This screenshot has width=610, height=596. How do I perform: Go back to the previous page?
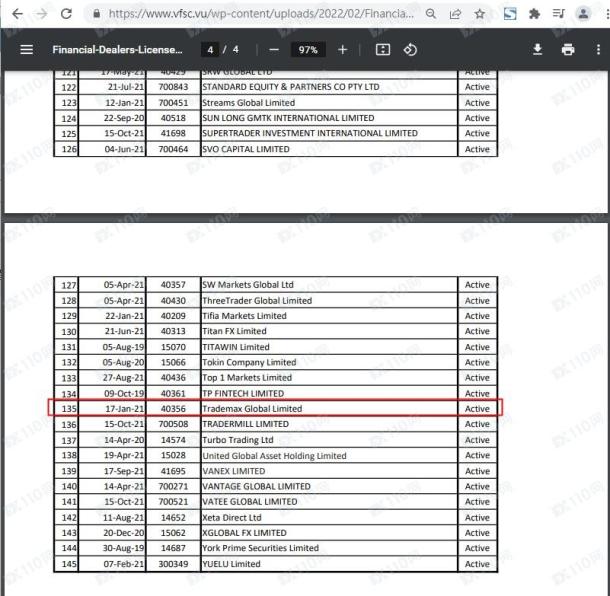pos(17,14)
